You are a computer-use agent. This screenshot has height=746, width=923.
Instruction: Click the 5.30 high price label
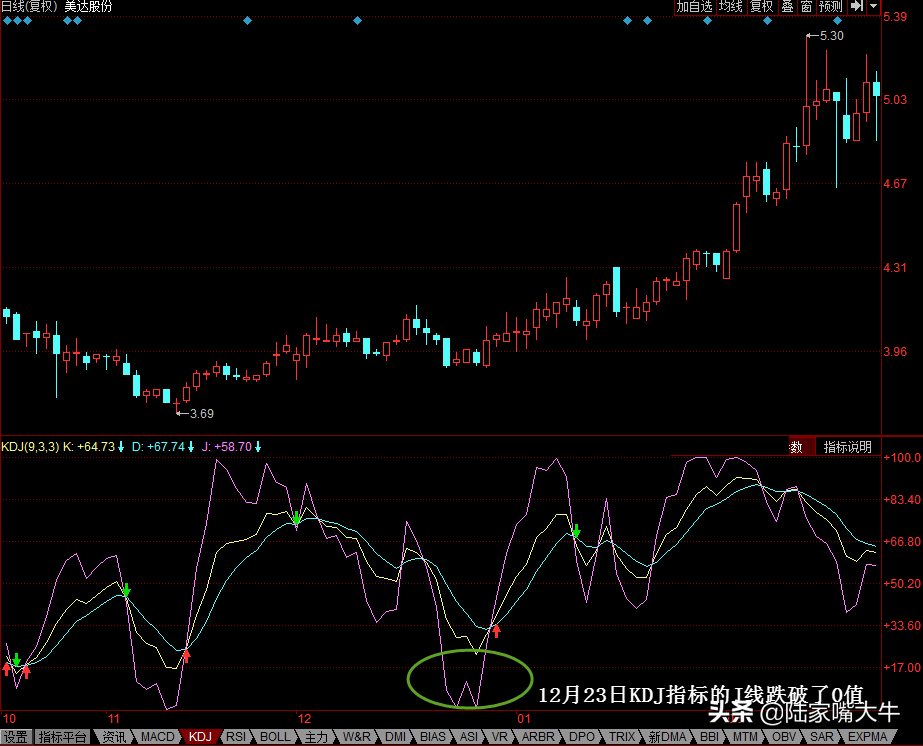(x=831, y=36)
